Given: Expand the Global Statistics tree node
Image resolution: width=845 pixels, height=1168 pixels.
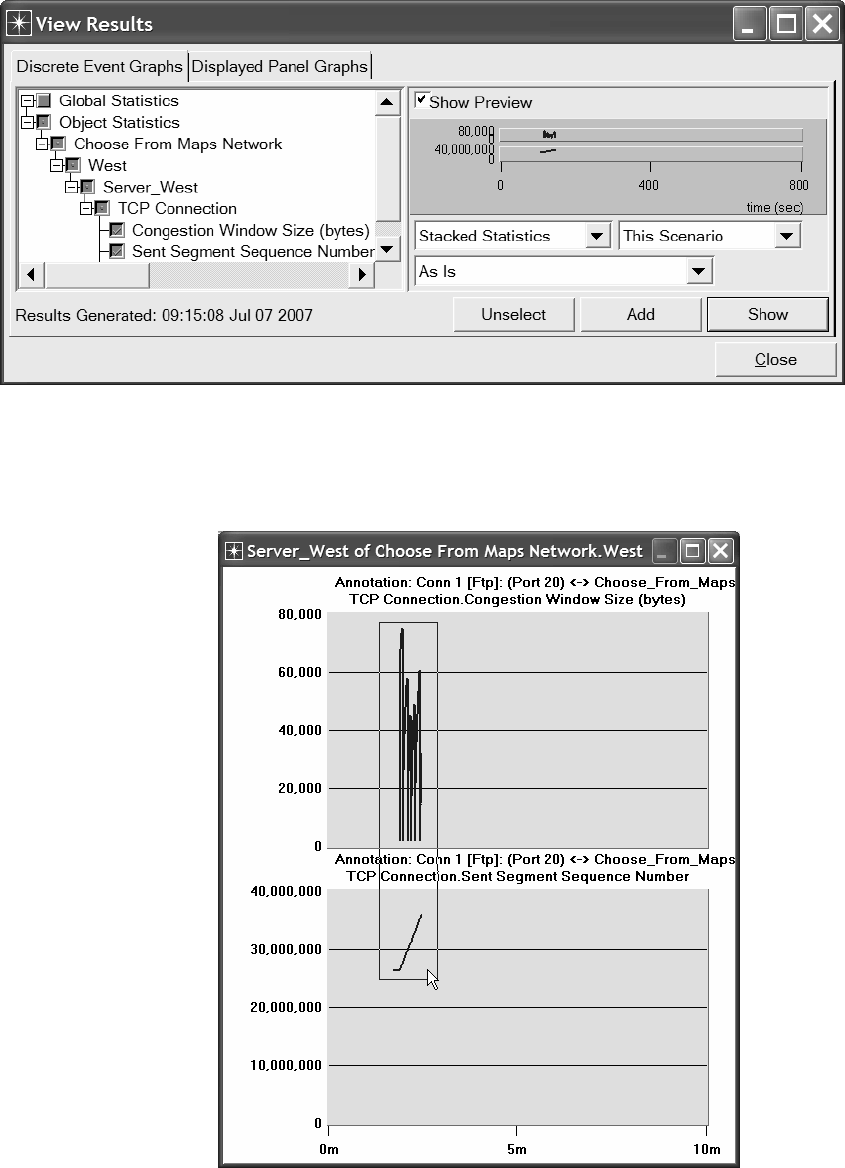Looking at the screenshot, I should click(28, 101).
